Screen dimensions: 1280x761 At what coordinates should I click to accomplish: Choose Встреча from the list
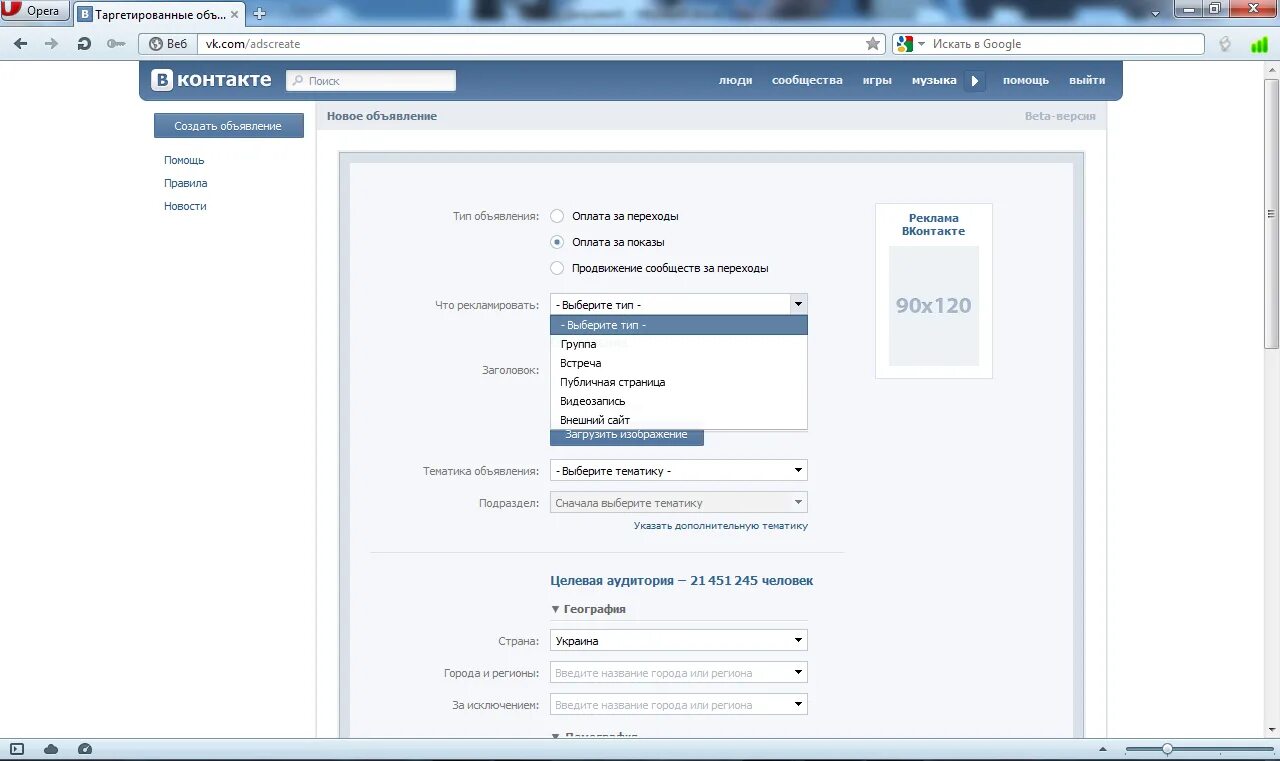(x=678, y=363)
